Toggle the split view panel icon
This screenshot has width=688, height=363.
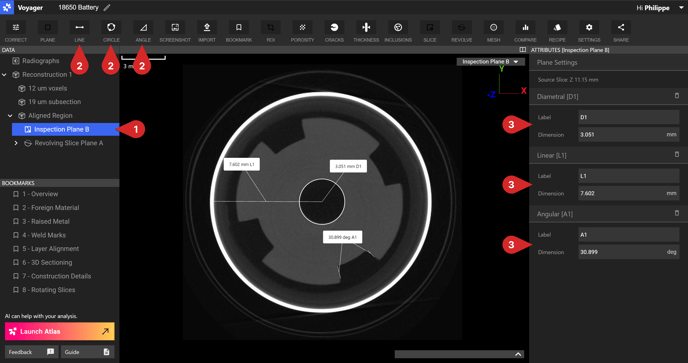[522, 50]
